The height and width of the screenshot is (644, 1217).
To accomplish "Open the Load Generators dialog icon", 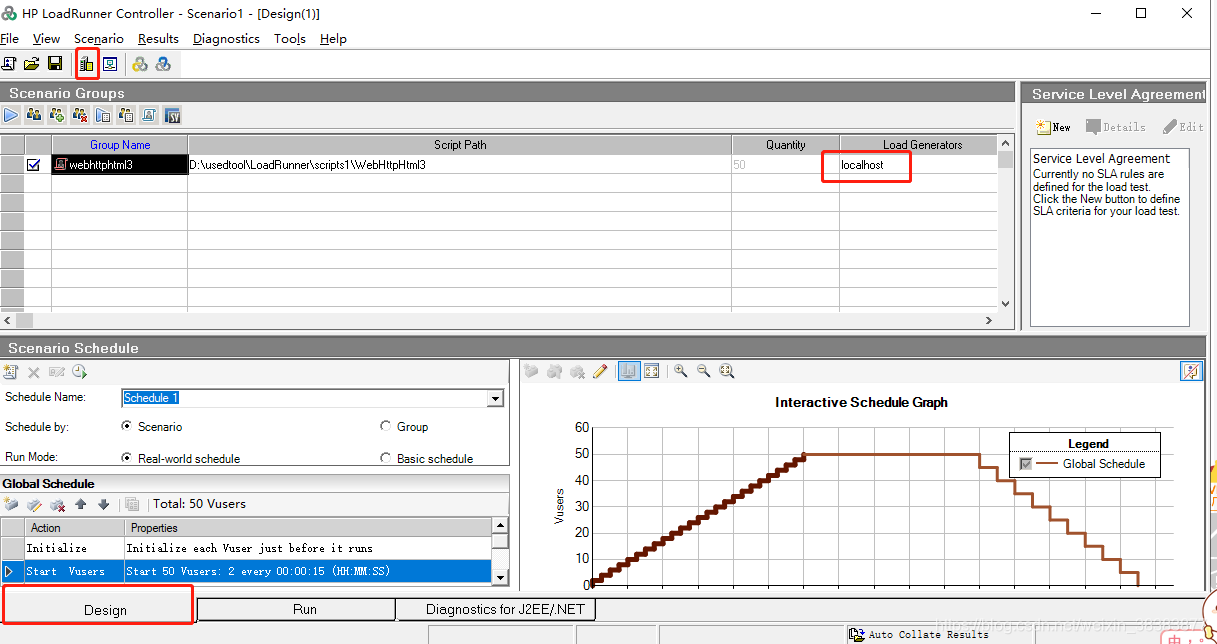I will (x=87, y=64).
